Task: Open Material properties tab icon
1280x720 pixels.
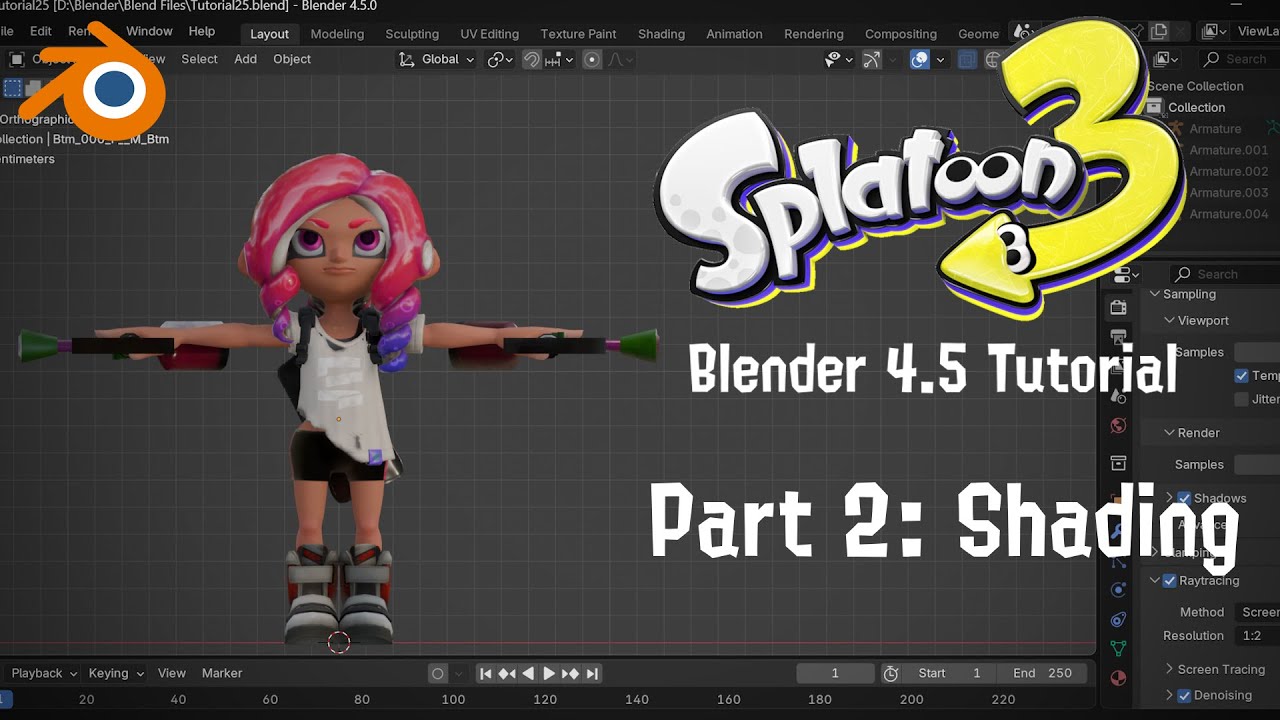Action: (1118, 678)
